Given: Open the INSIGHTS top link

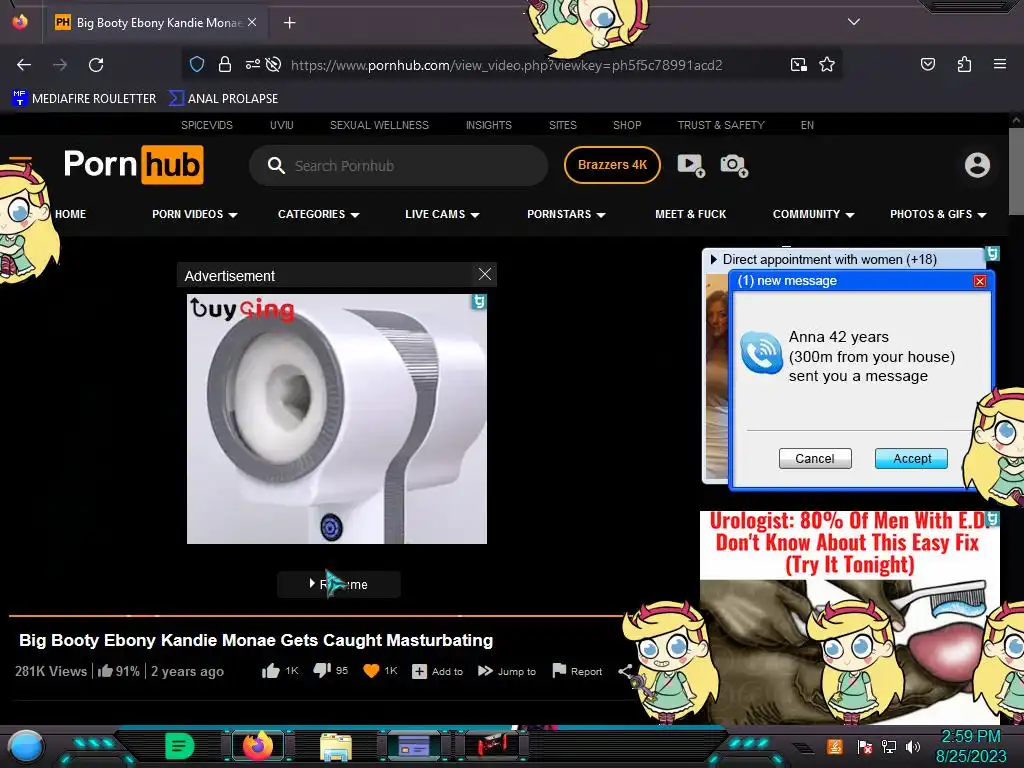Looking at the screenshot, I should (x=488, y=125).
